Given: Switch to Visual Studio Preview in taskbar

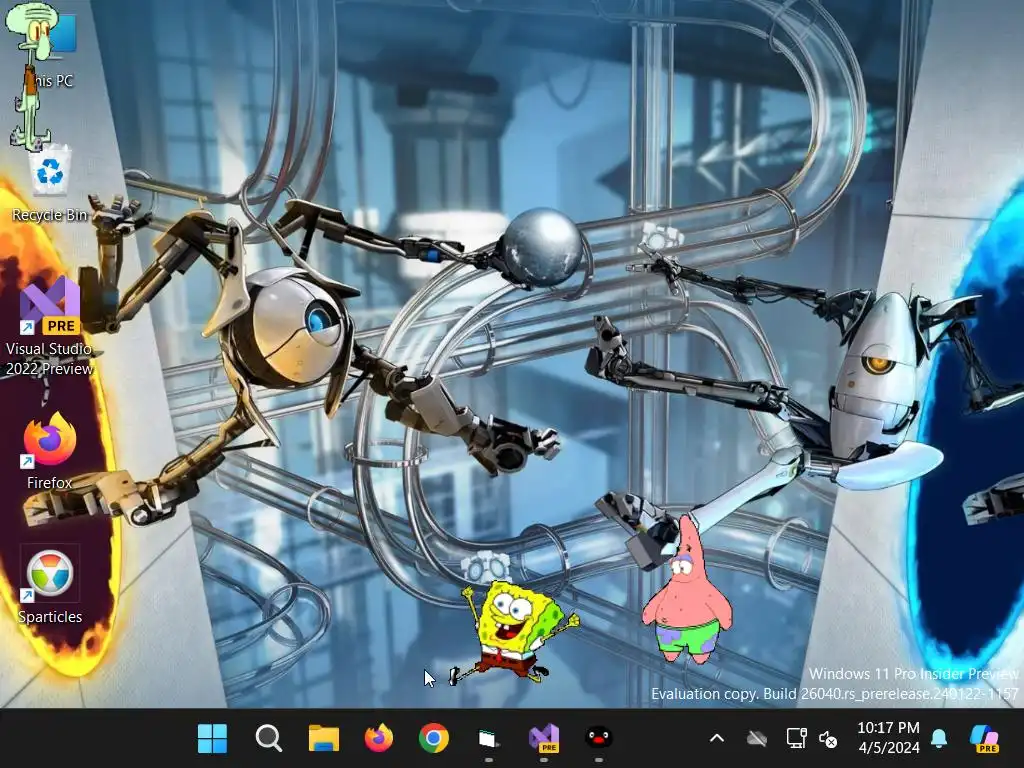Looking at the screenshot, I should [x=543, y=738].
